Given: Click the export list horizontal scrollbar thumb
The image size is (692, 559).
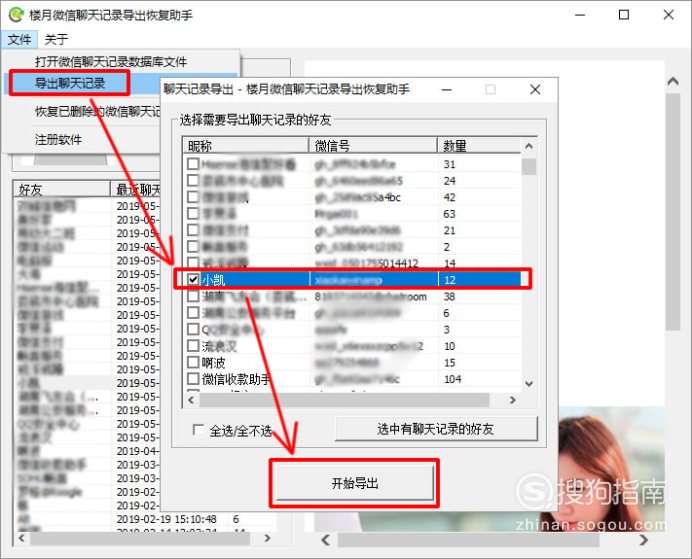Looking at the screenshot, I should 344,400.
